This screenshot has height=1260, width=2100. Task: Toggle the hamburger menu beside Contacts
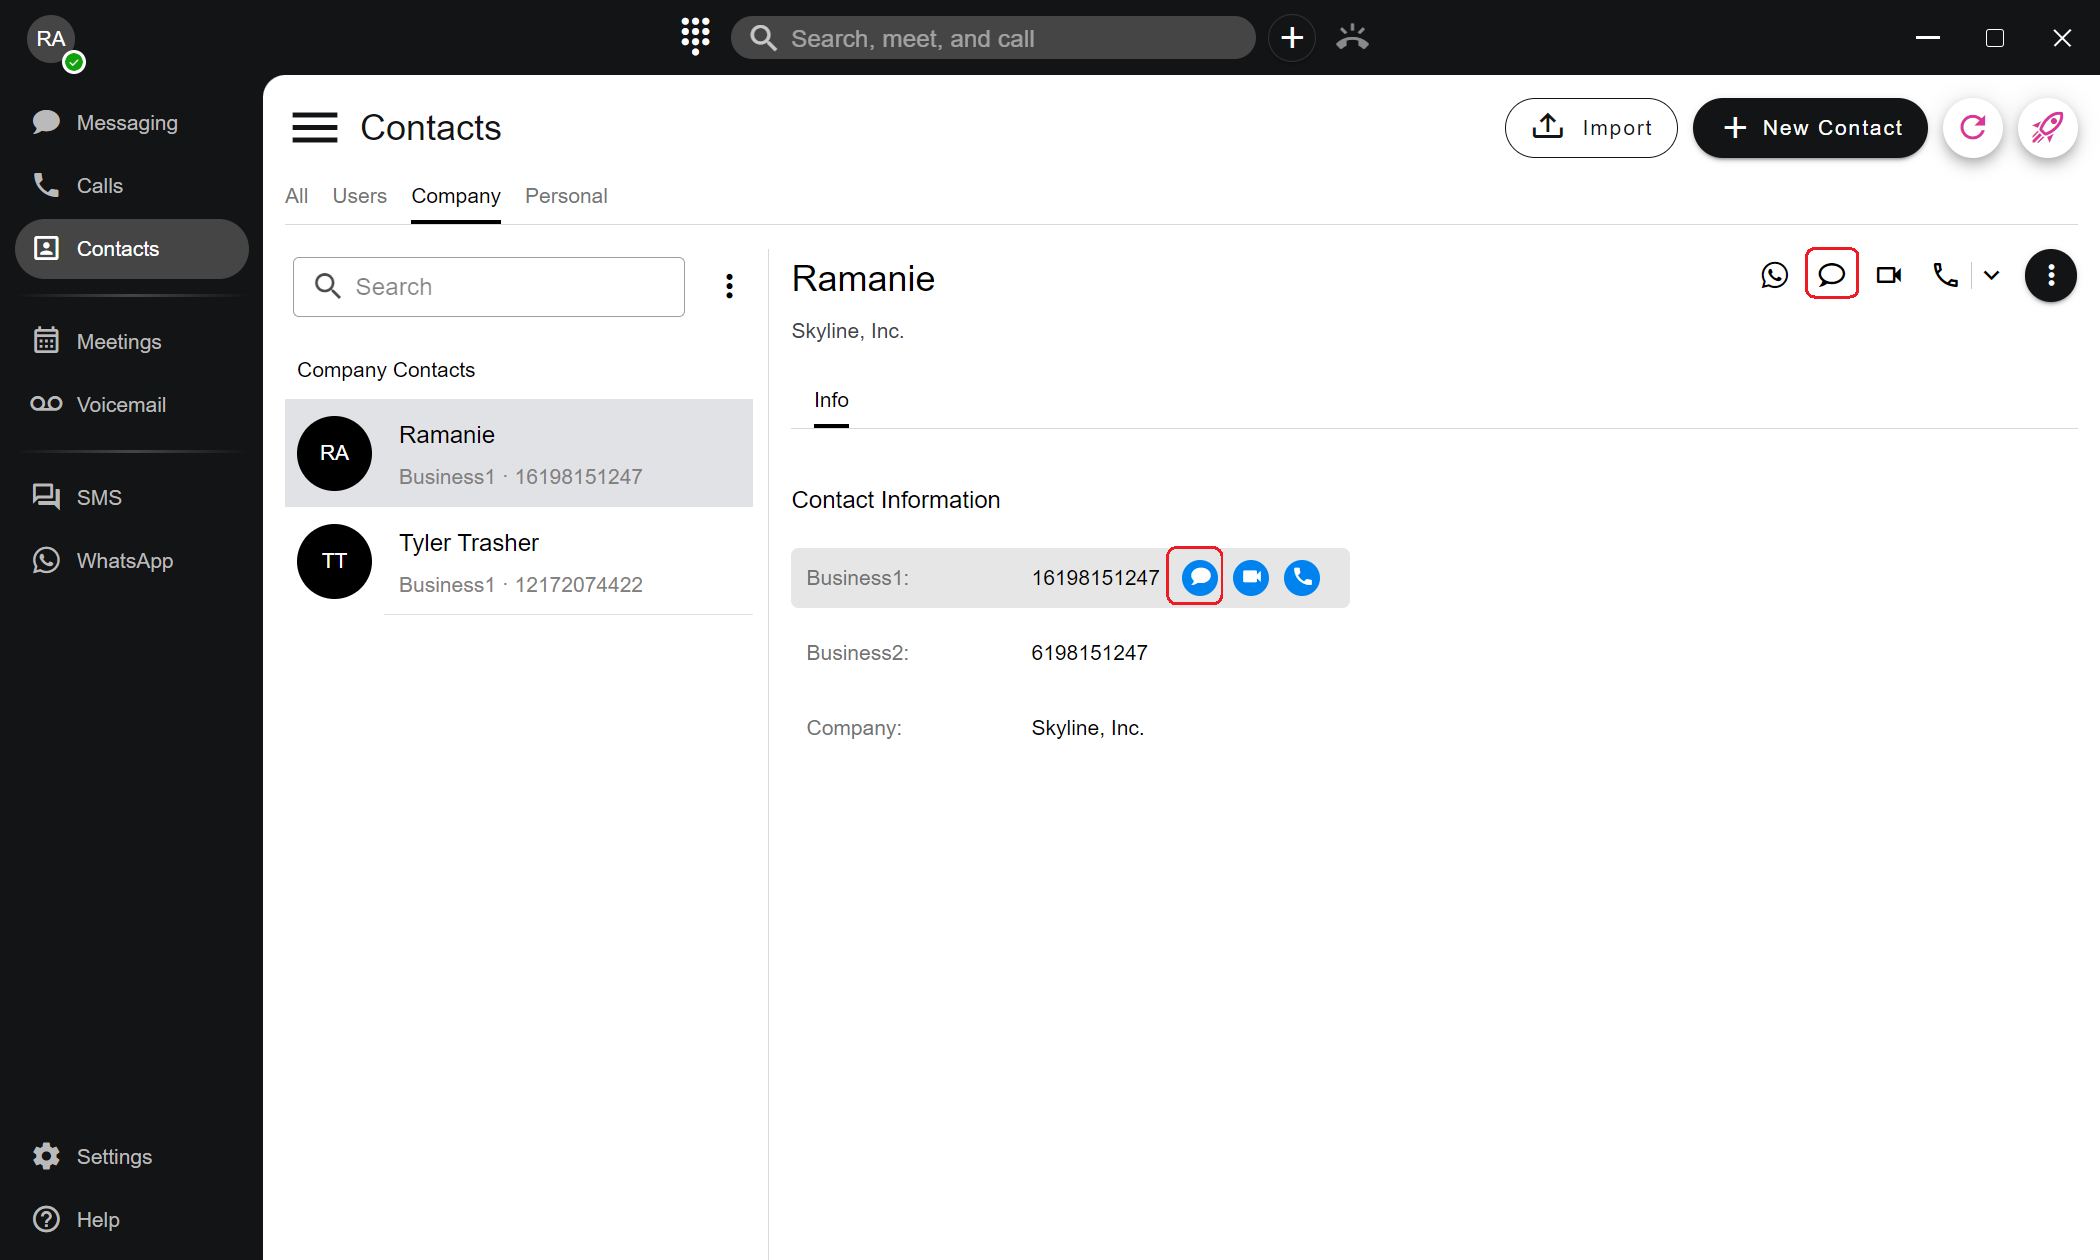314,128
